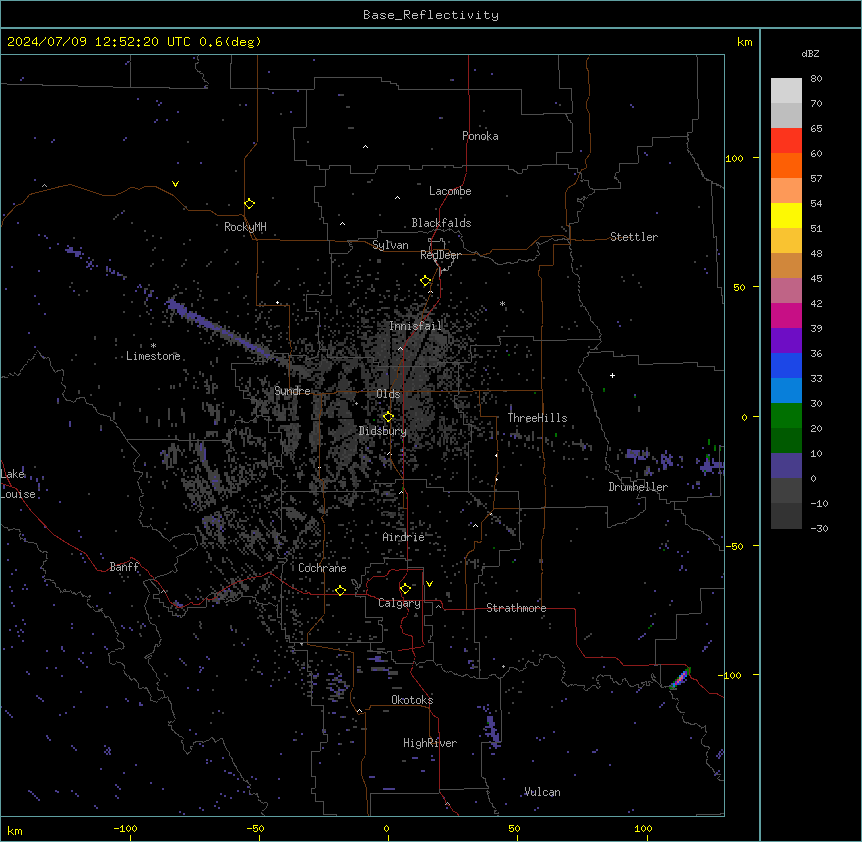The height and width of the screenshot is (842, 862).
Task: Click the 0.6(deg) elevation angle text
Action: point(230,42)
